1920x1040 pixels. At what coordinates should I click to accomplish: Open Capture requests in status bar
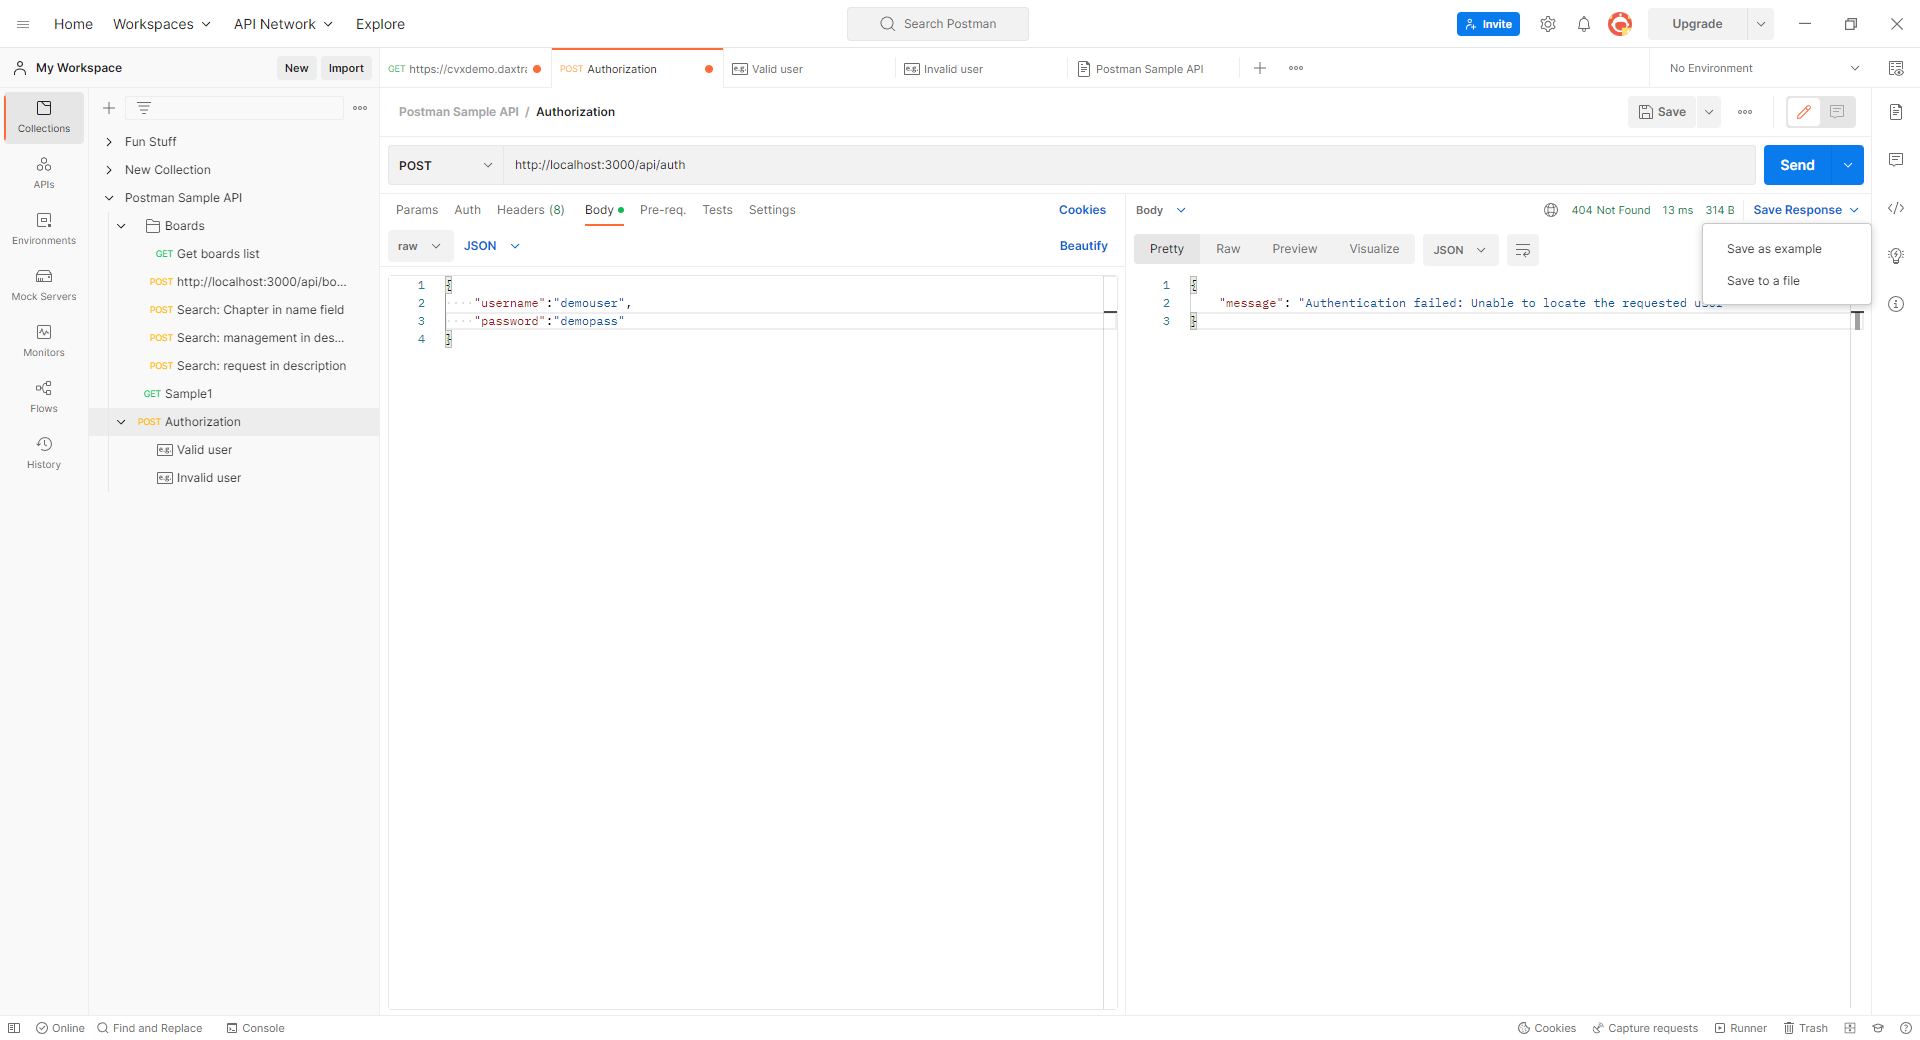(1645, 1028)
